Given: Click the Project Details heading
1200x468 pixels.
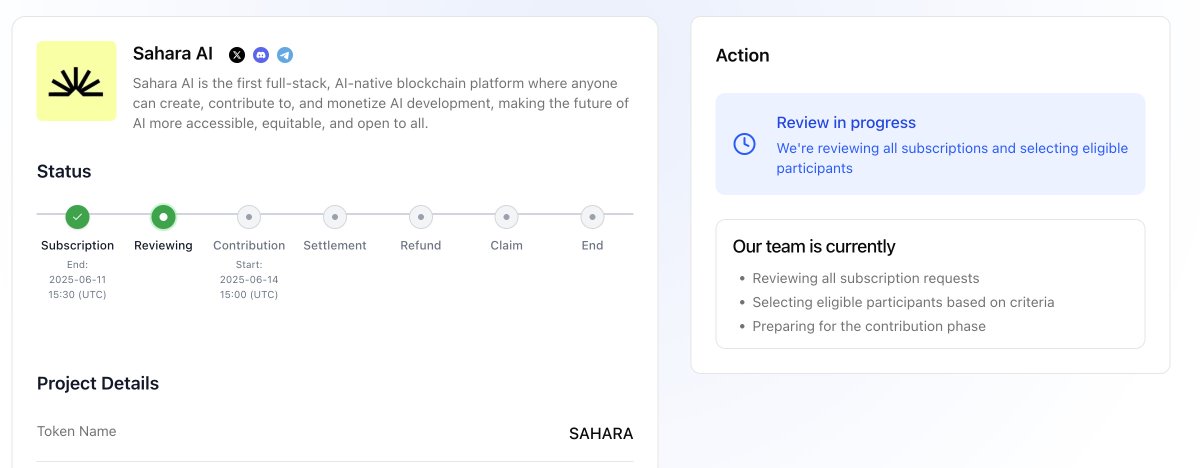Looking at the screenshot, I should point(98,383).
